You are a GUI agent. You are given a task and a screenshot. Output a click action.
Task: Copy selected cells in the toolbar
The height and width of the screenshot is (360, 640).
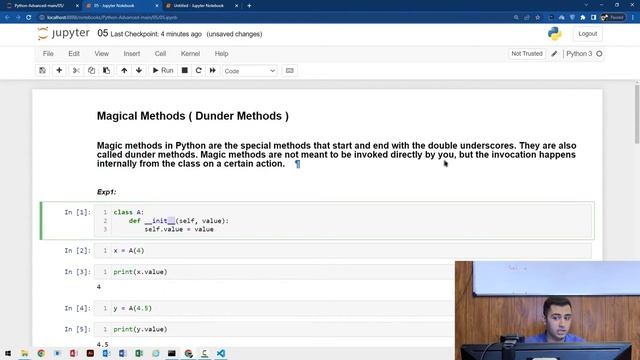(91, 71)
